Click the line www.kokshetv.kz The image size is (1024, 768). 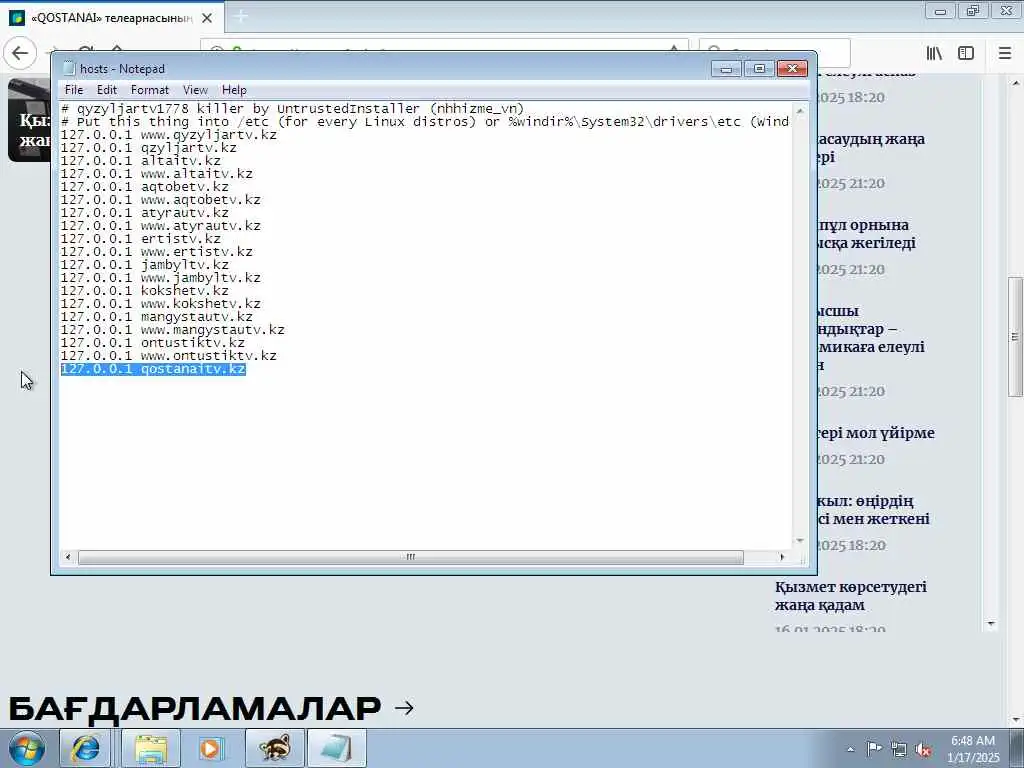click(161, 304)
